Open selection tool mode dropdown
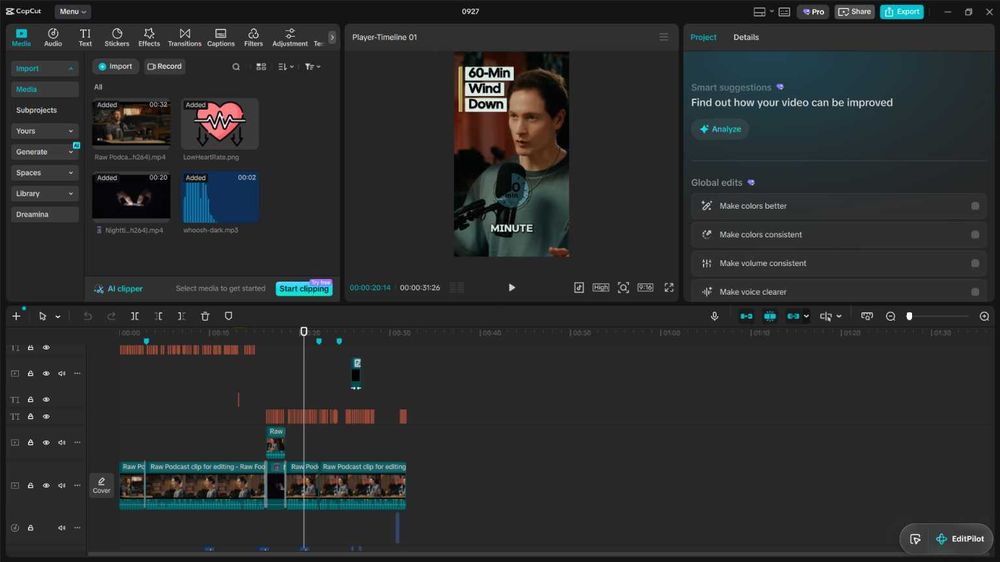This screenshot has height=562, width=1000. point(57,316)
